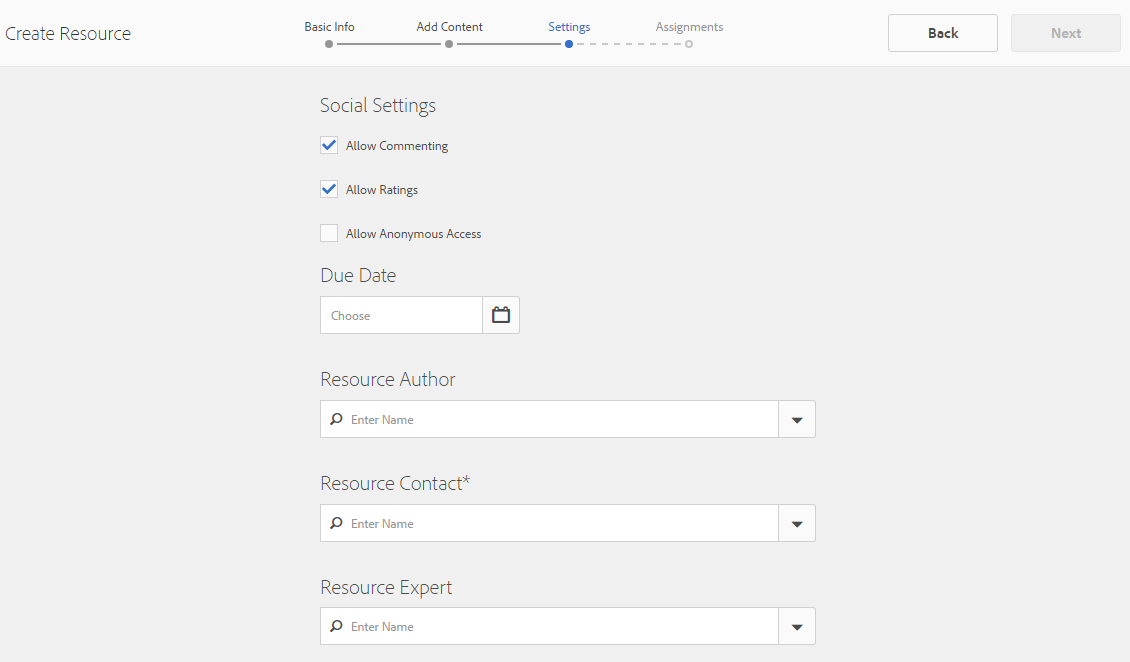Click the Next button

[1065, 33]
